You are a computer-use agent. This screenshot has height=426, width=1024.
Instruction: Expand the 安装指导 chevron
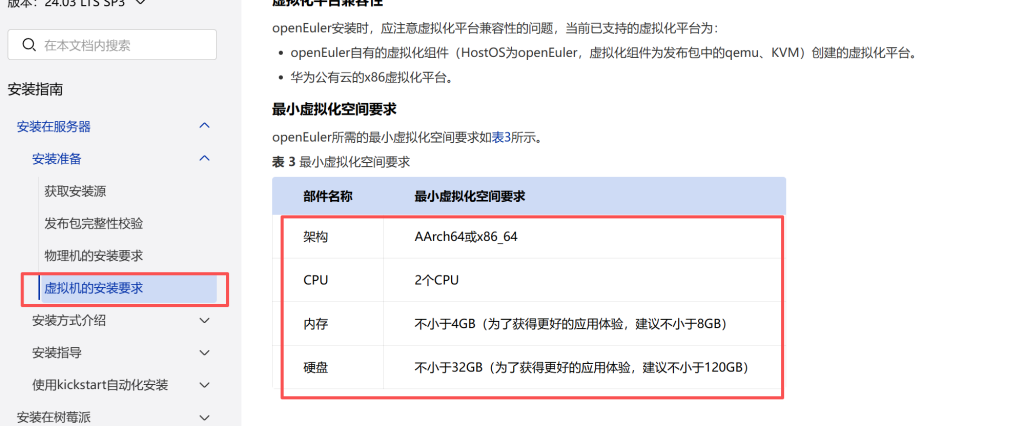coord(204,353)
